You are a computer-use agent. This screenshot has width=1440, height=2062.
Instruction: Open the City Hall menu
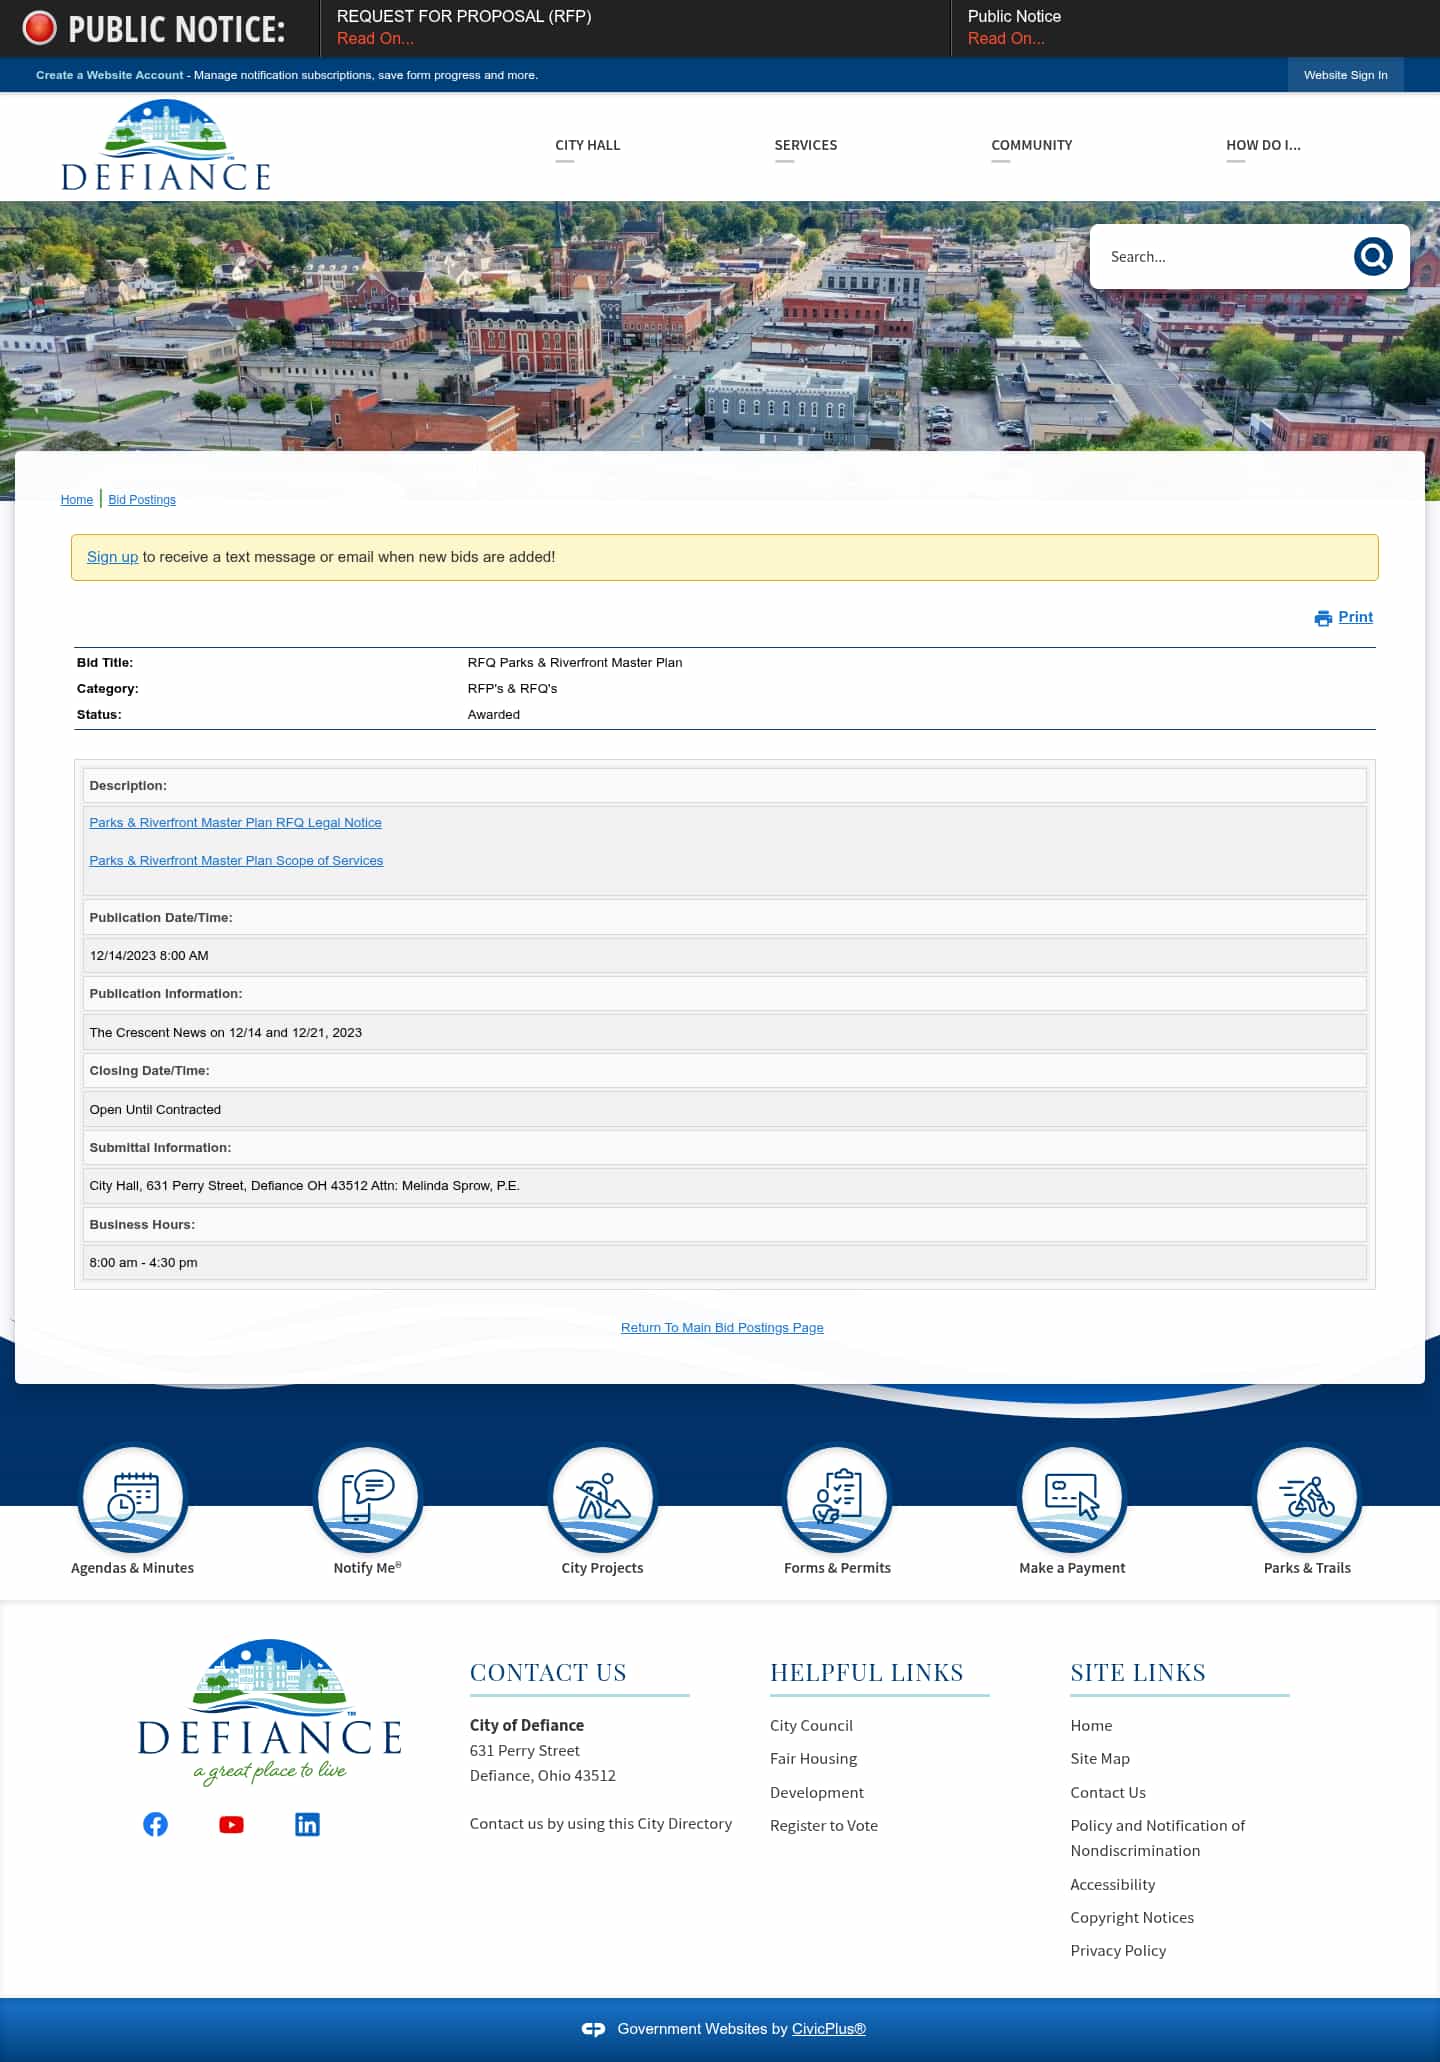588,145
